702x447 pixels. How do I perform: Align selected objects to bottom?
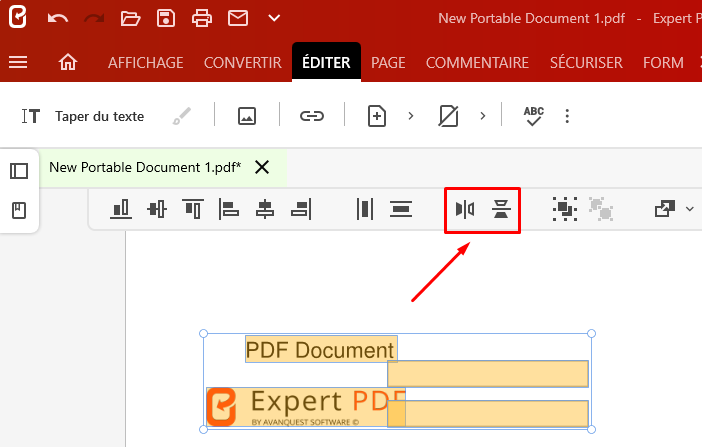121,209
